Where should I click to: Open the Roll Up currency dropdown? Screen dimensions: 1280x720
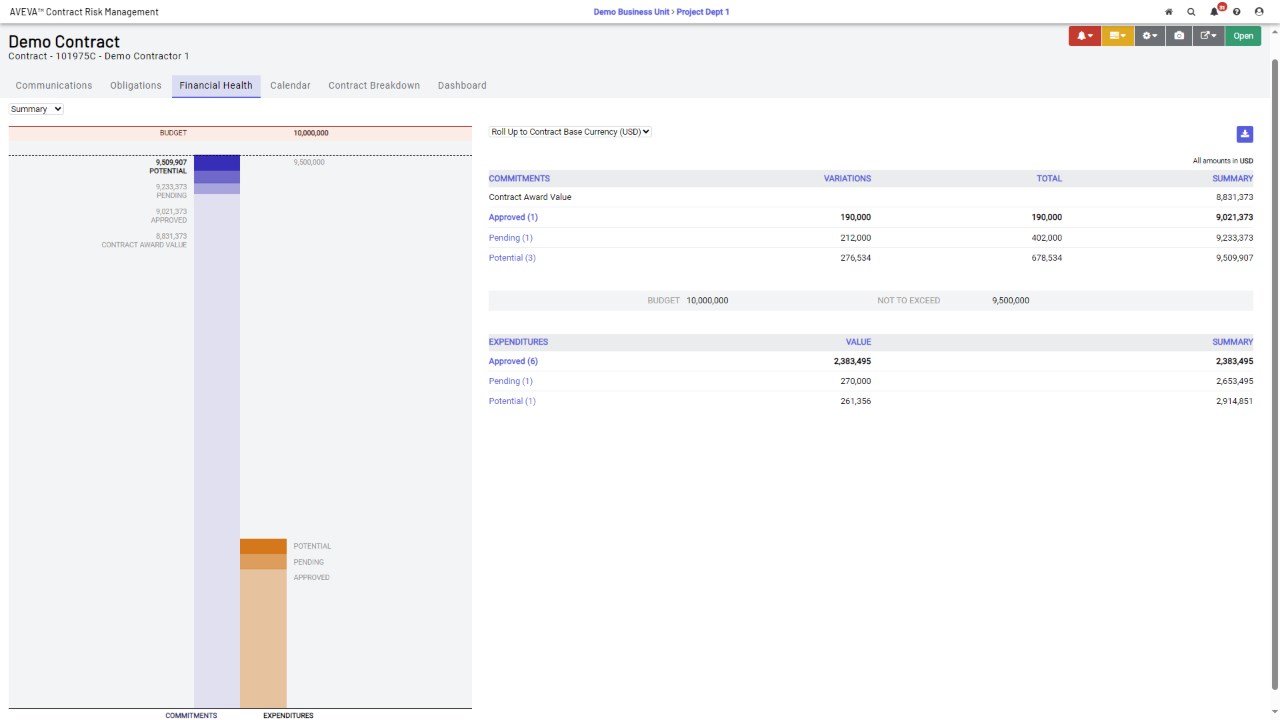[570, 132]
